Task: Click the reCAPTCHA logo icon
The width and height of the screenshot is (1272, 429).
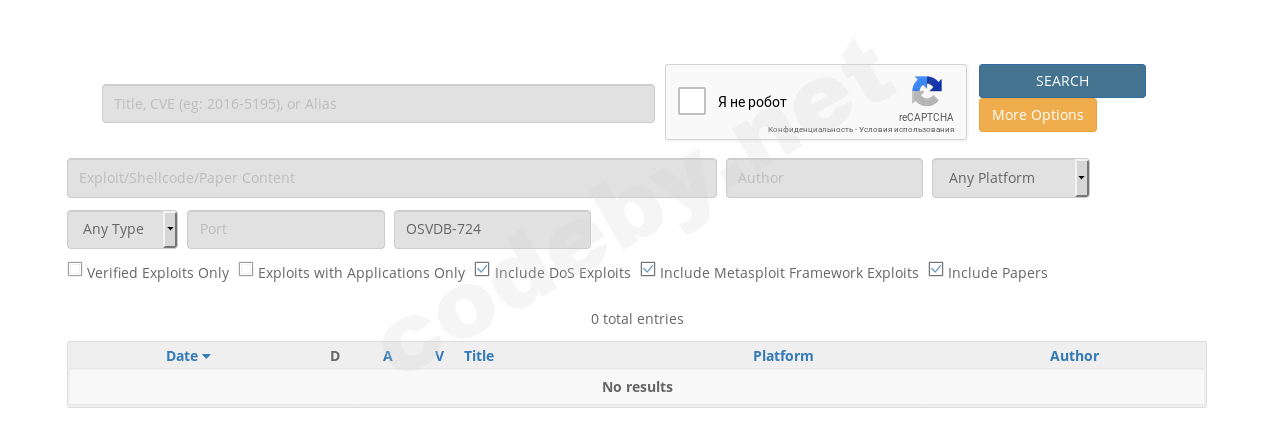Action: [927, 92]
